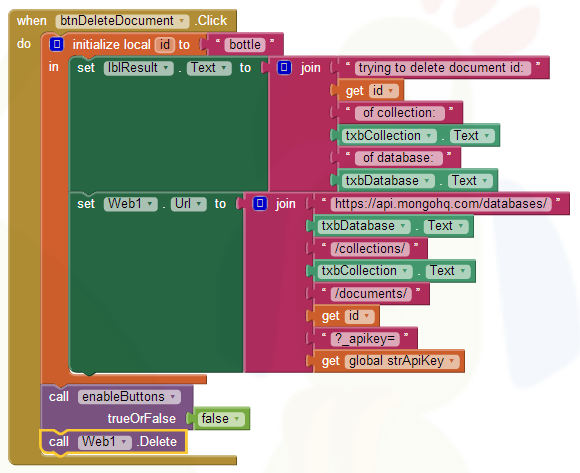Edit the bottle text string value

point(245,45)
